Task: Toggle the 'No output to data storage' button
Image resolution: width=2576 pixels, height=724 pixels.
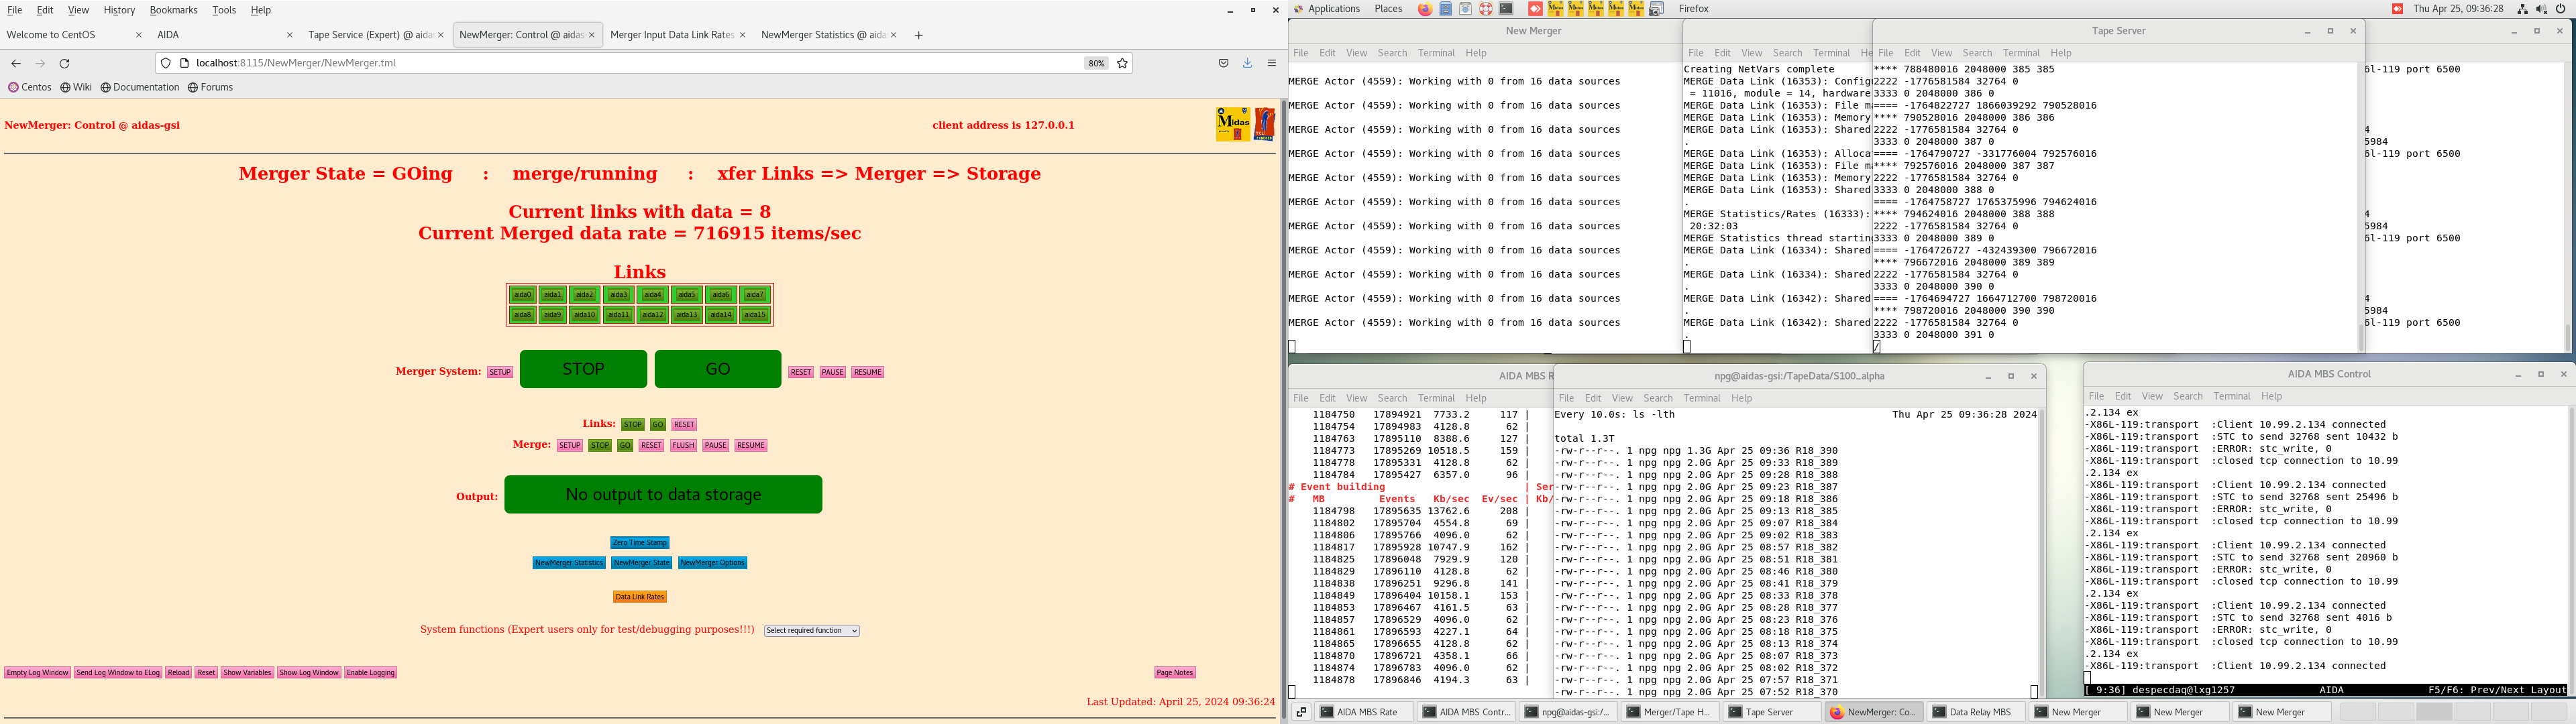Action: (x=663, y=495)
